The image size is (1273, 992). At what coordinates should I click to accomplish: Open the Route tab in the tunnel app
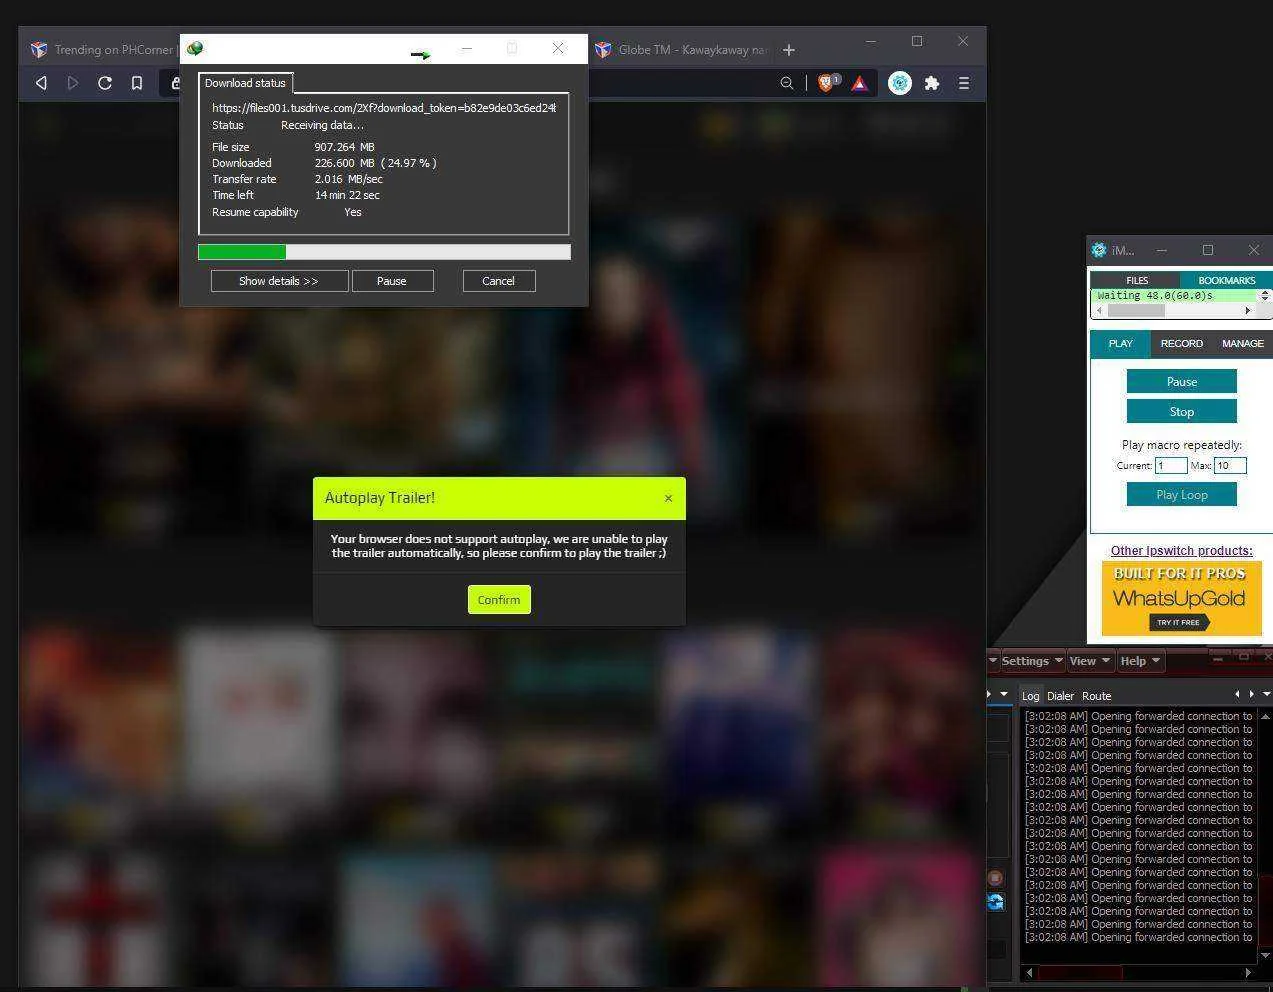(1096, 696)
